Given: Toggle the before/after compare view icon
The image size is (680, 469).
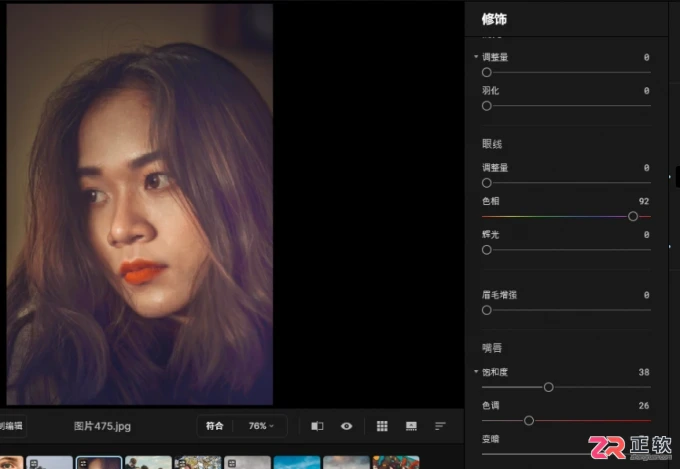Looking at the screenshot, I should coord(317,426).
